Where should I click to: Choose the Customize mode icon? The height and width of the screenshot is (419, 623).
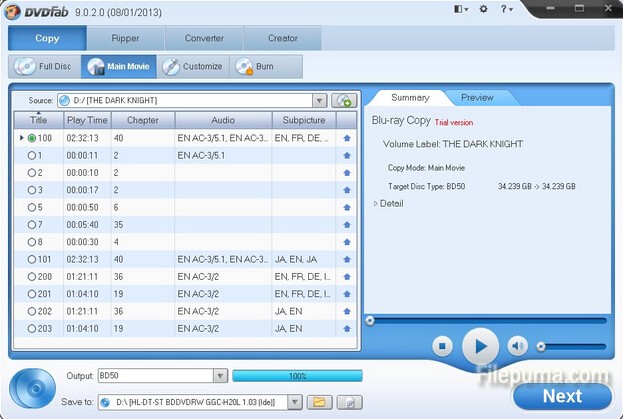(170, 67)
